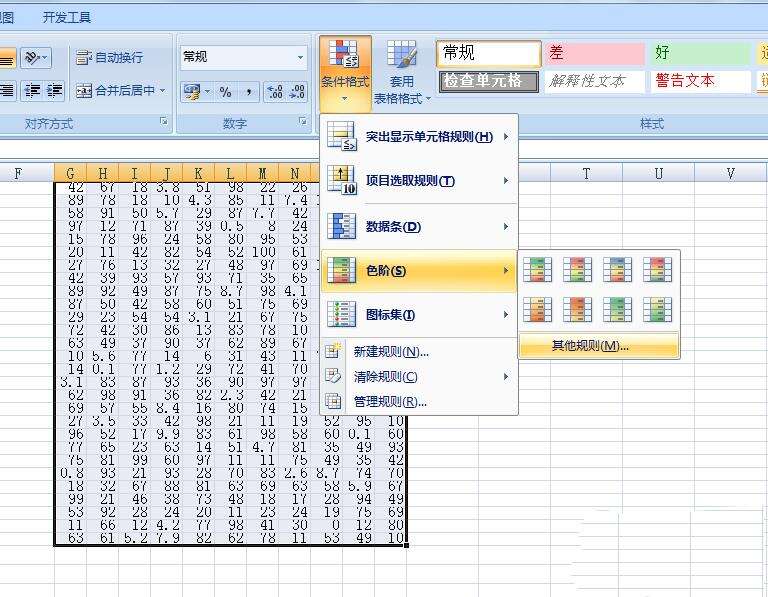Apply the 常规 cell style

(x=488, y=53)
